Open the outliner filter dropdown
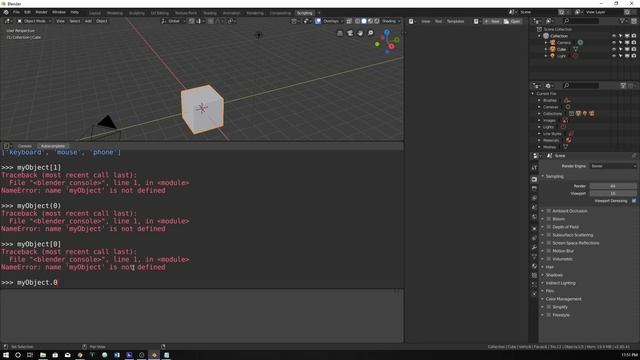640x360 pixels. (623, 21)
